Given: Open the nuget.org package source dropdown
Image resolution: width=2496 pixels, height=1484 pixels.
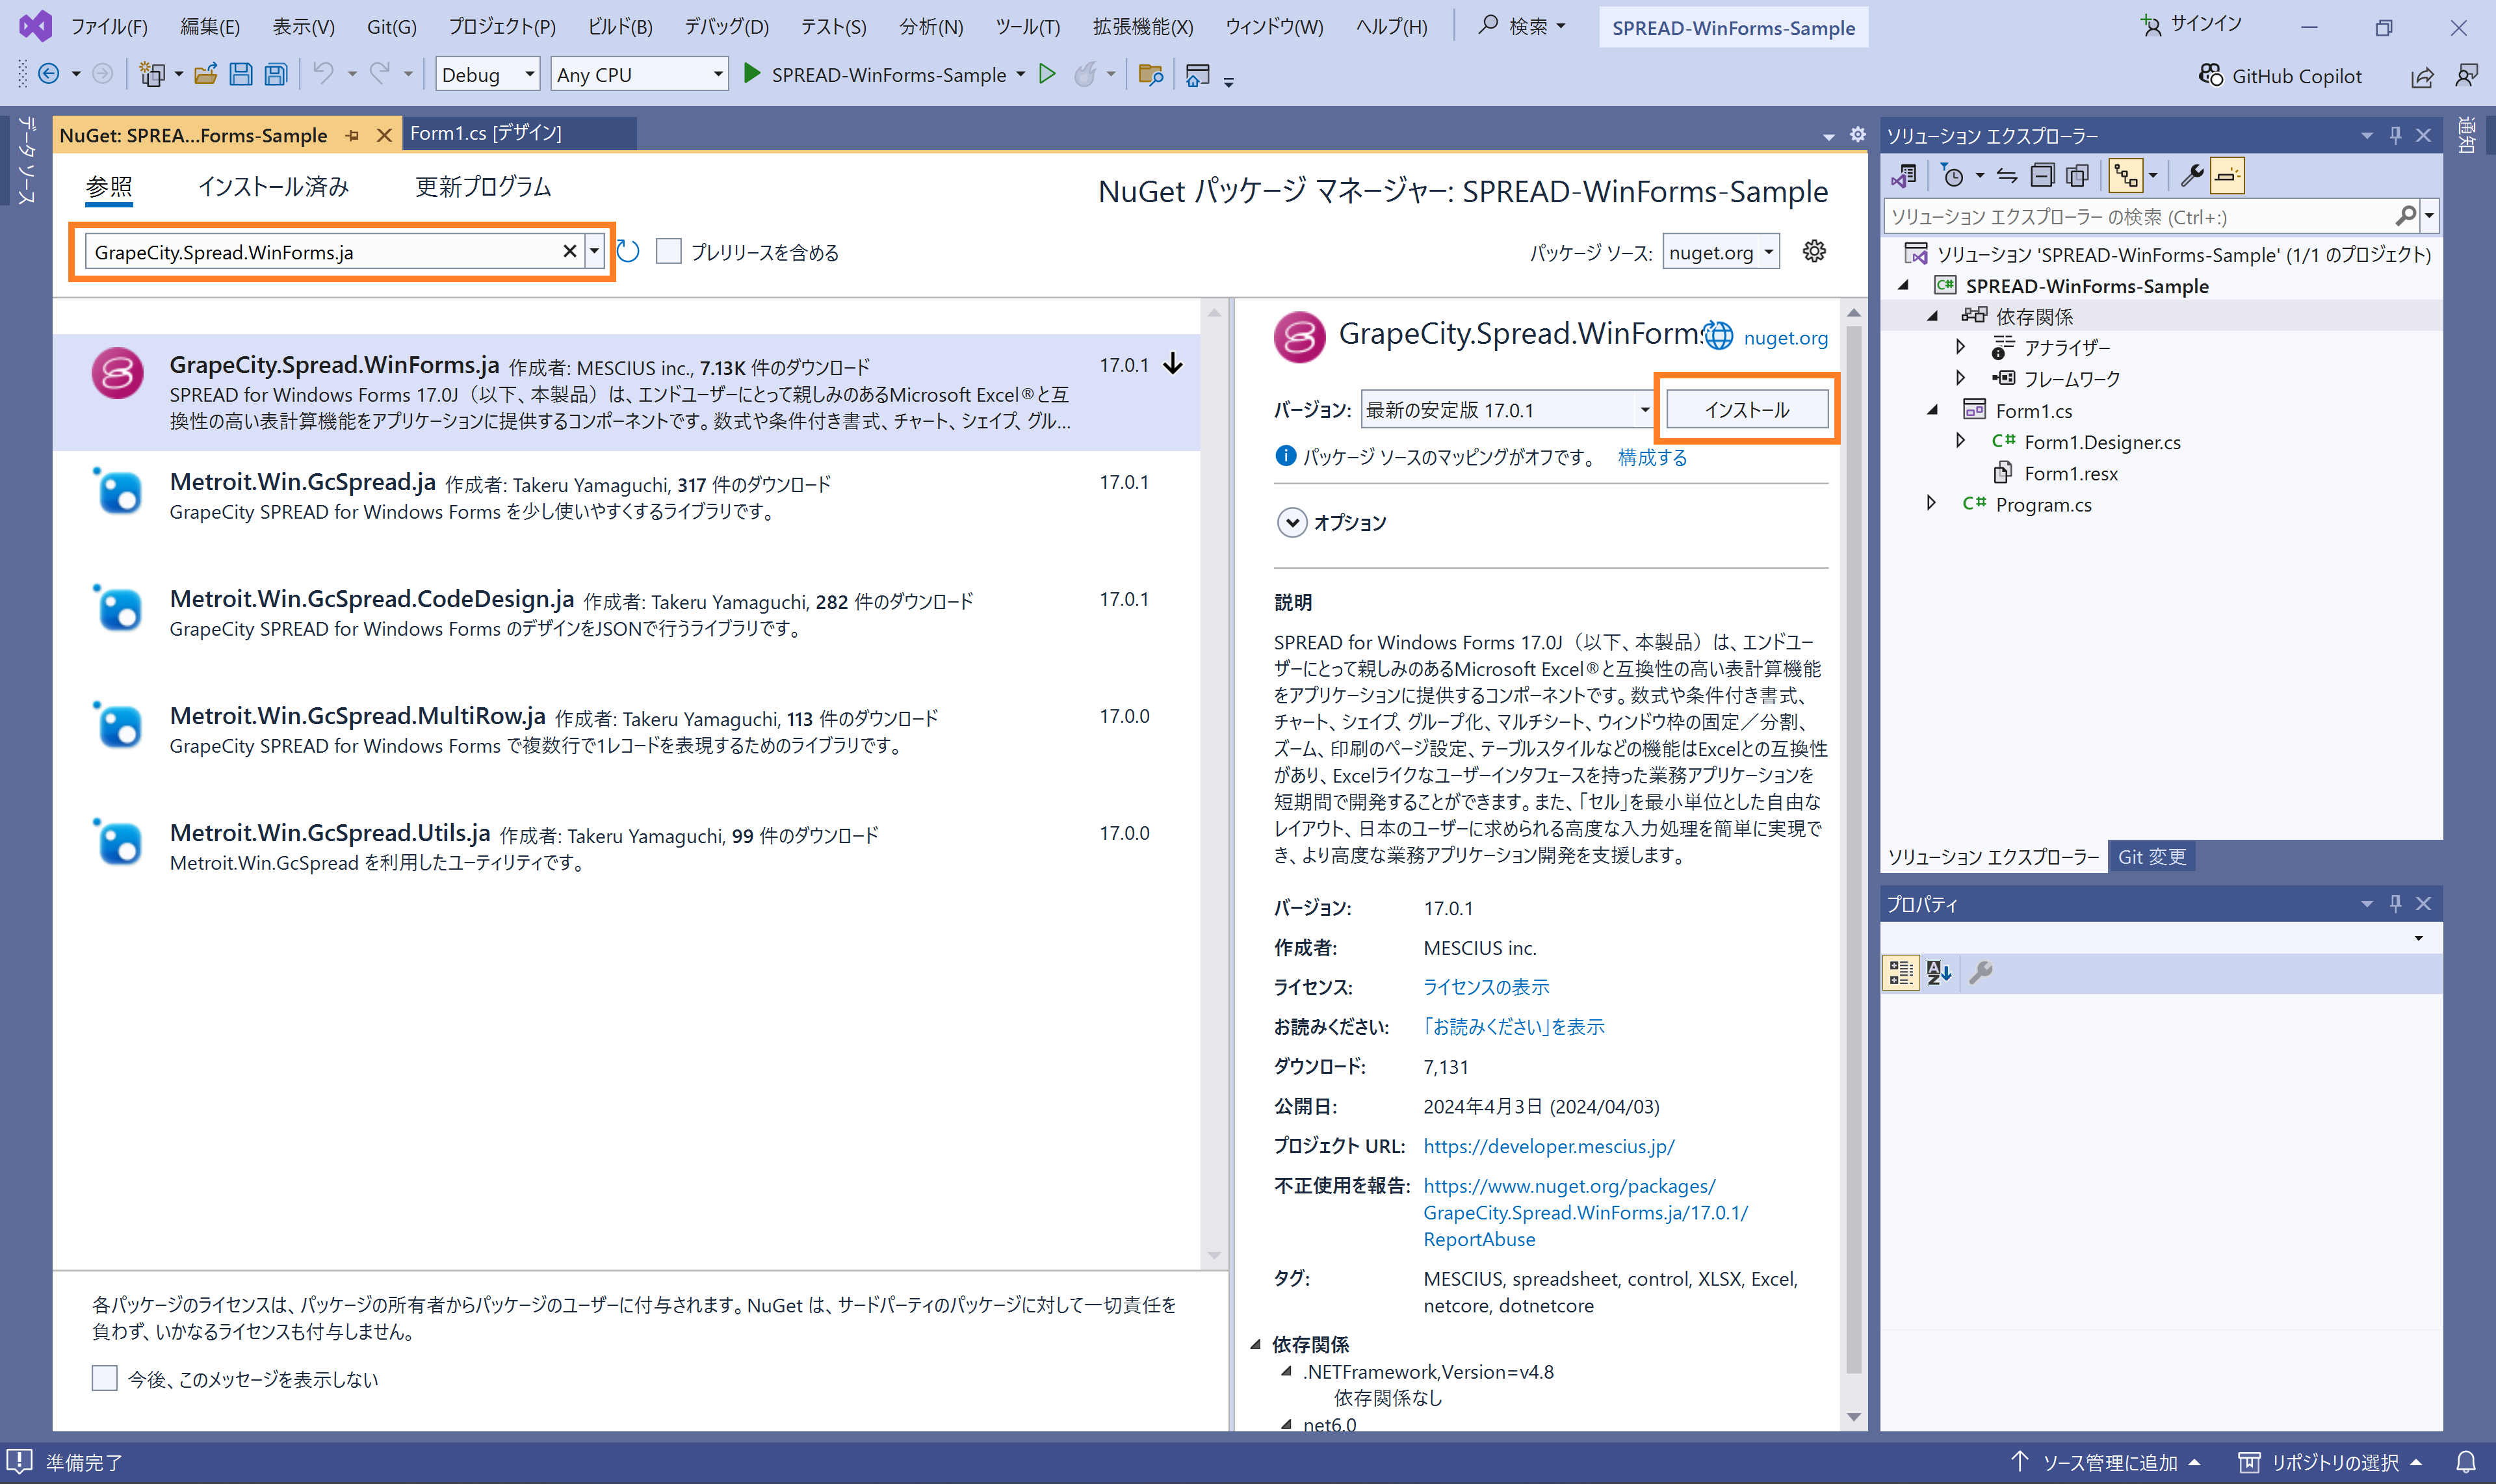Looking at the screenshot, I should (x=1721, y=252).
